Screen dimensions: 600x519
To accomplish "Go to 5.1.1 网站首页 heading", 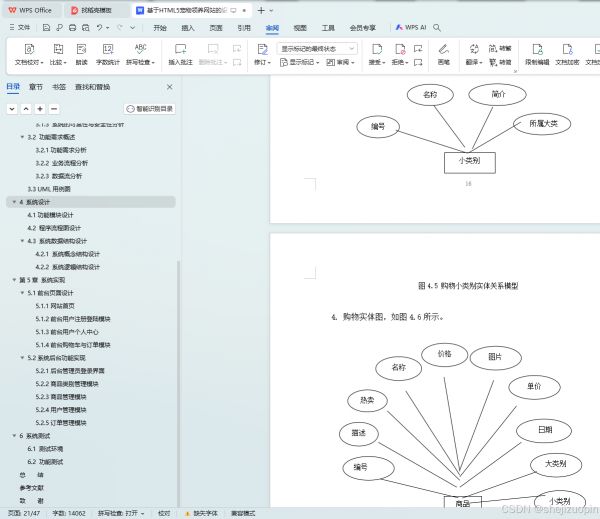I will [55, 306].
